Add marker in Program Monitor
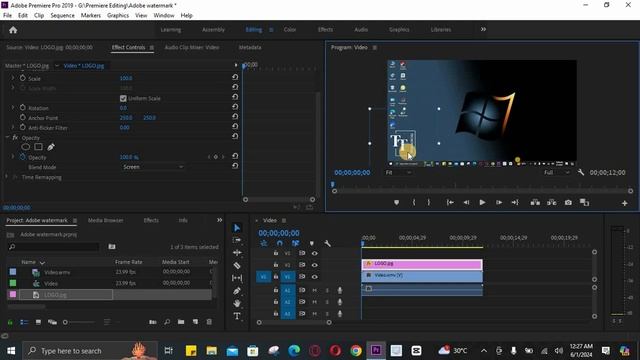640x360 pixels. tap(396, 202)
